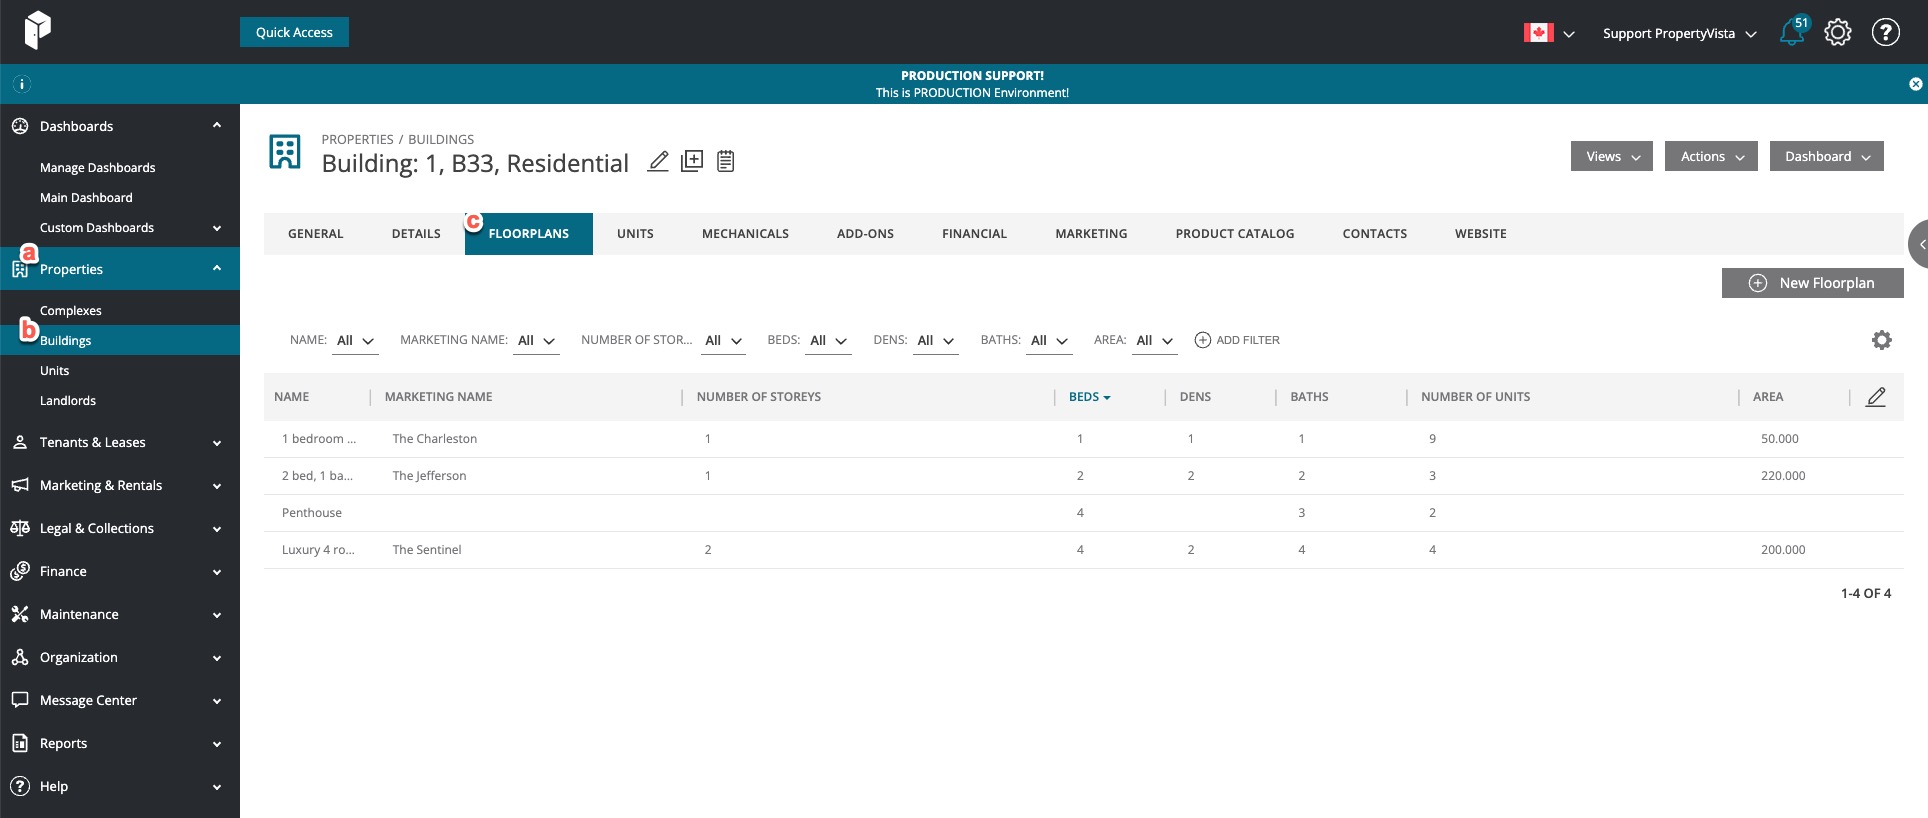Open the Baths filter dropdown
The height and width of the screenshot is (818, 1928).
pyautogui.click(x=1049, y=341)
